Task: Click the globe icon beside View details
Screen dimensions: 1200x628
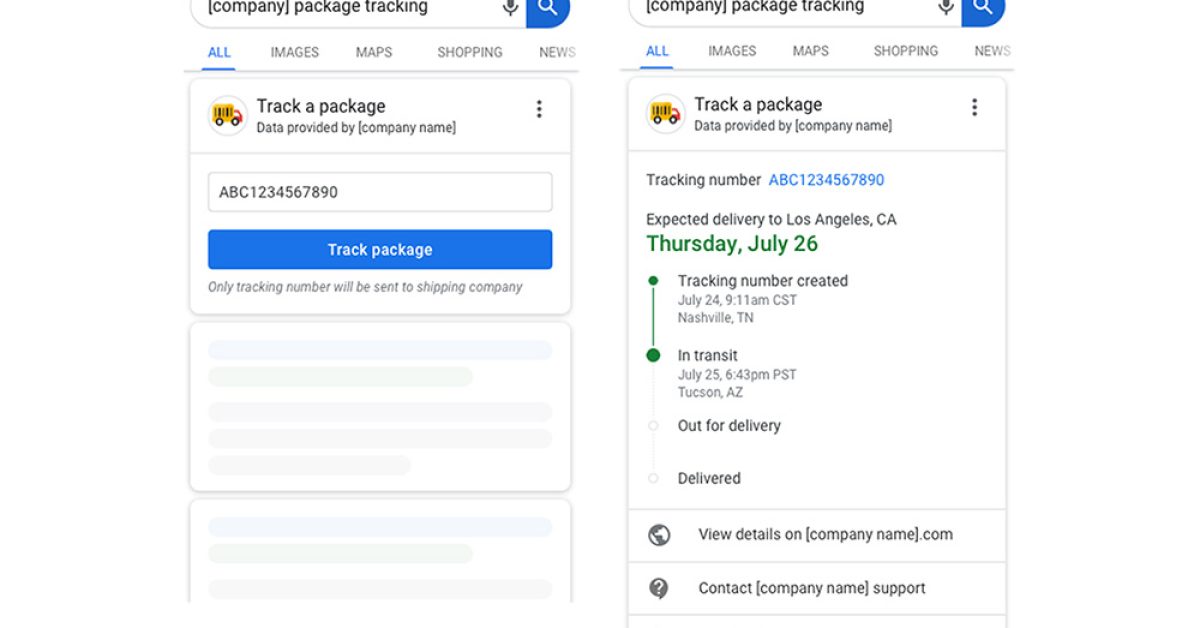Action: tap(659, 535)
